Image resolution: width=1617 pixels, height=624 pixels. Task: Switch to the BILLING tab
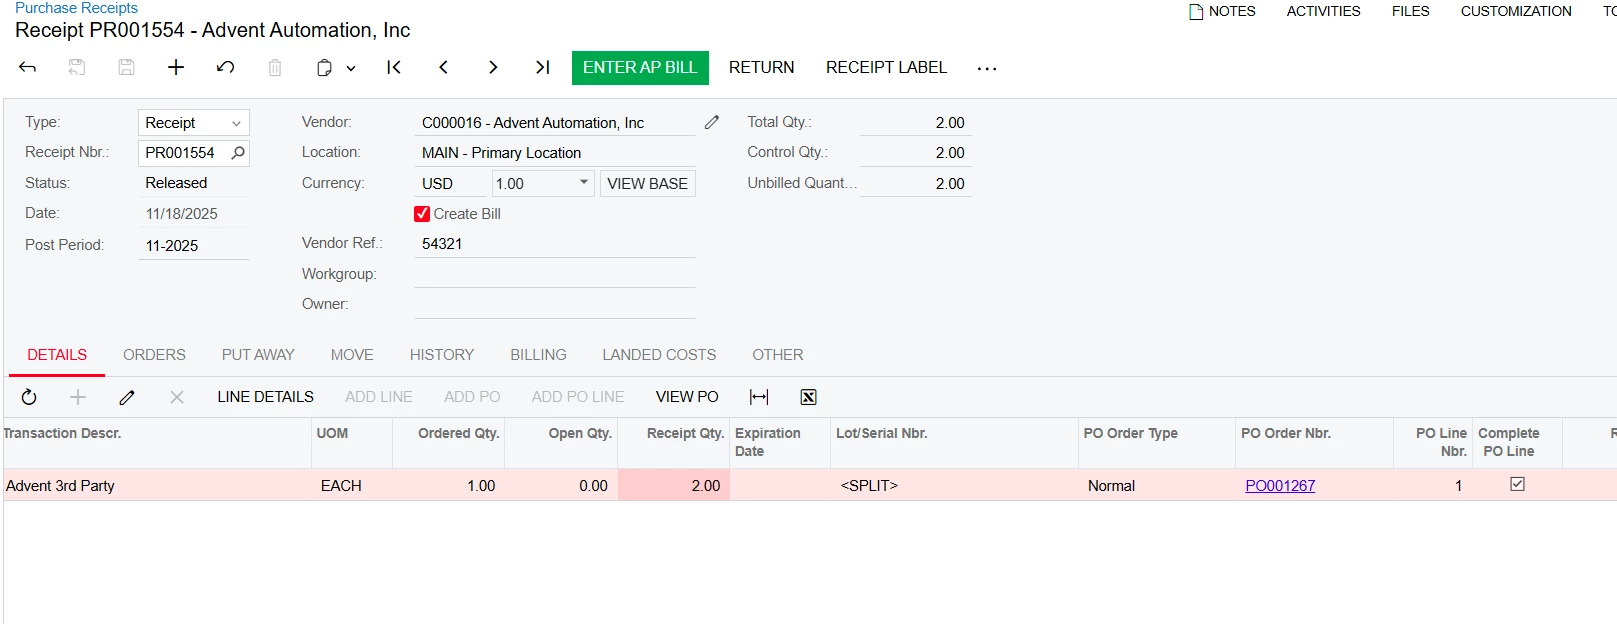tap(538, 355)
